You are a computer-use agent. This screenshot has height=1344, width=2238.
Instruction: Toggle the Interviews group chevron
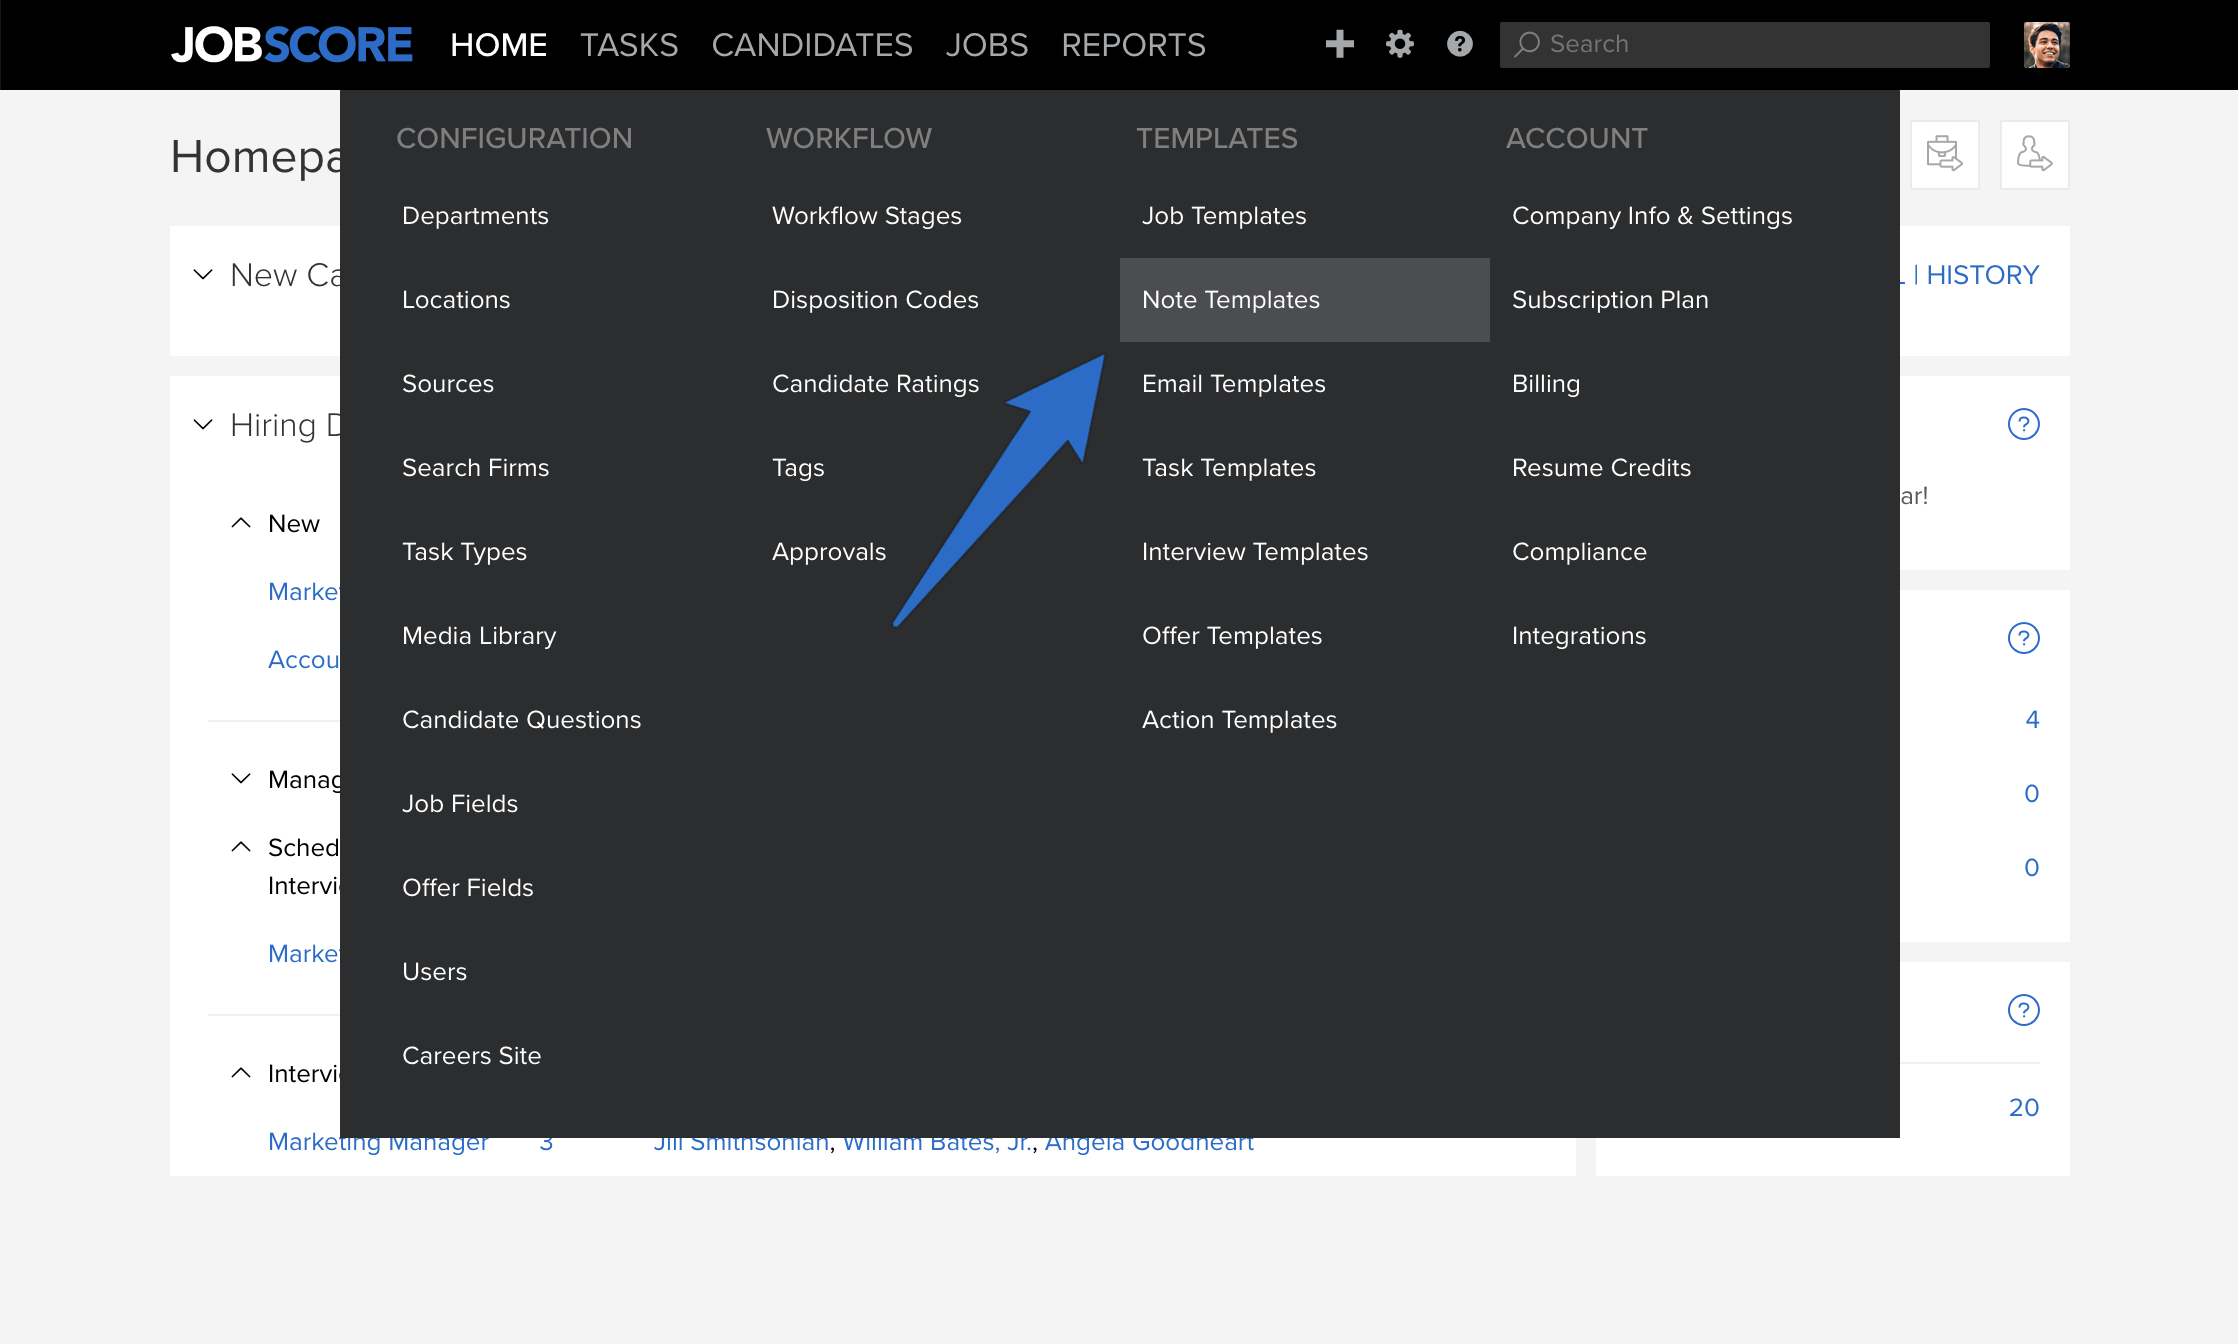tap(241, 1073)
